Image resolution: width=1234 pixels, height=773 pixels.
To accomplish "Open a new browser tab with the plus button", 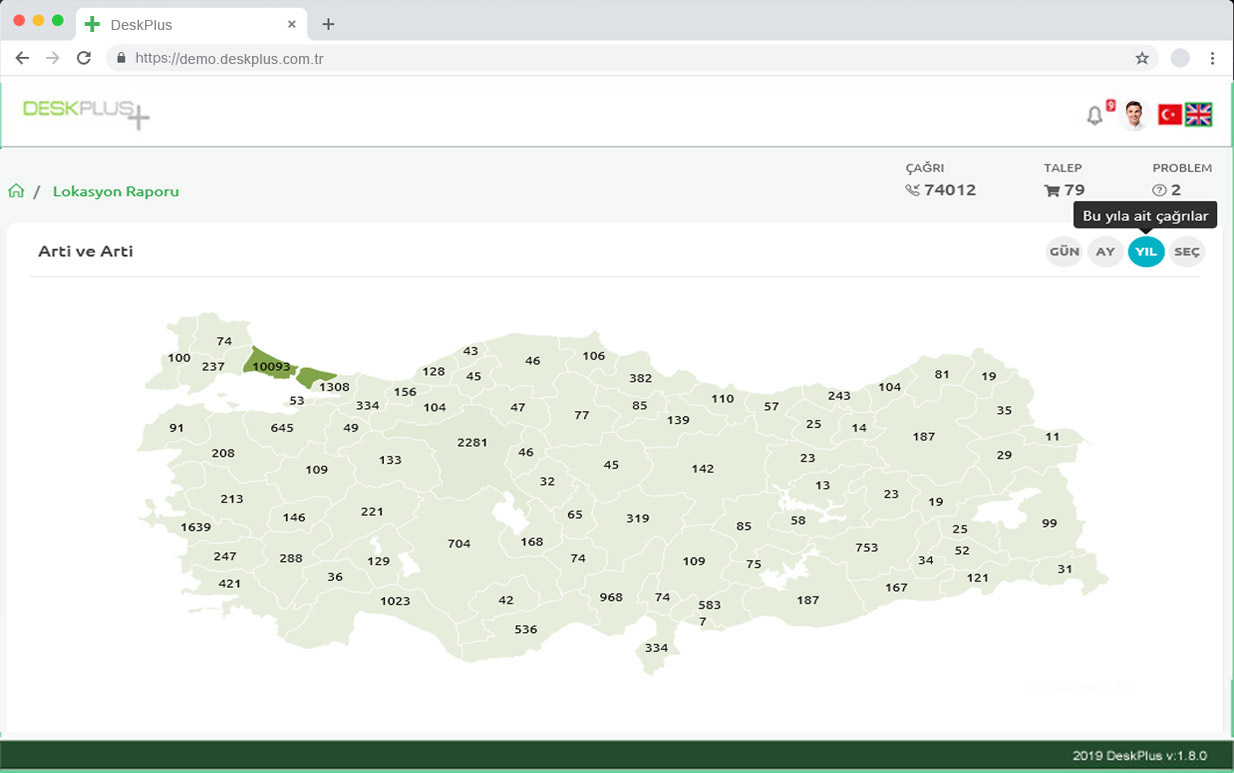I will (x=328, y=24).
